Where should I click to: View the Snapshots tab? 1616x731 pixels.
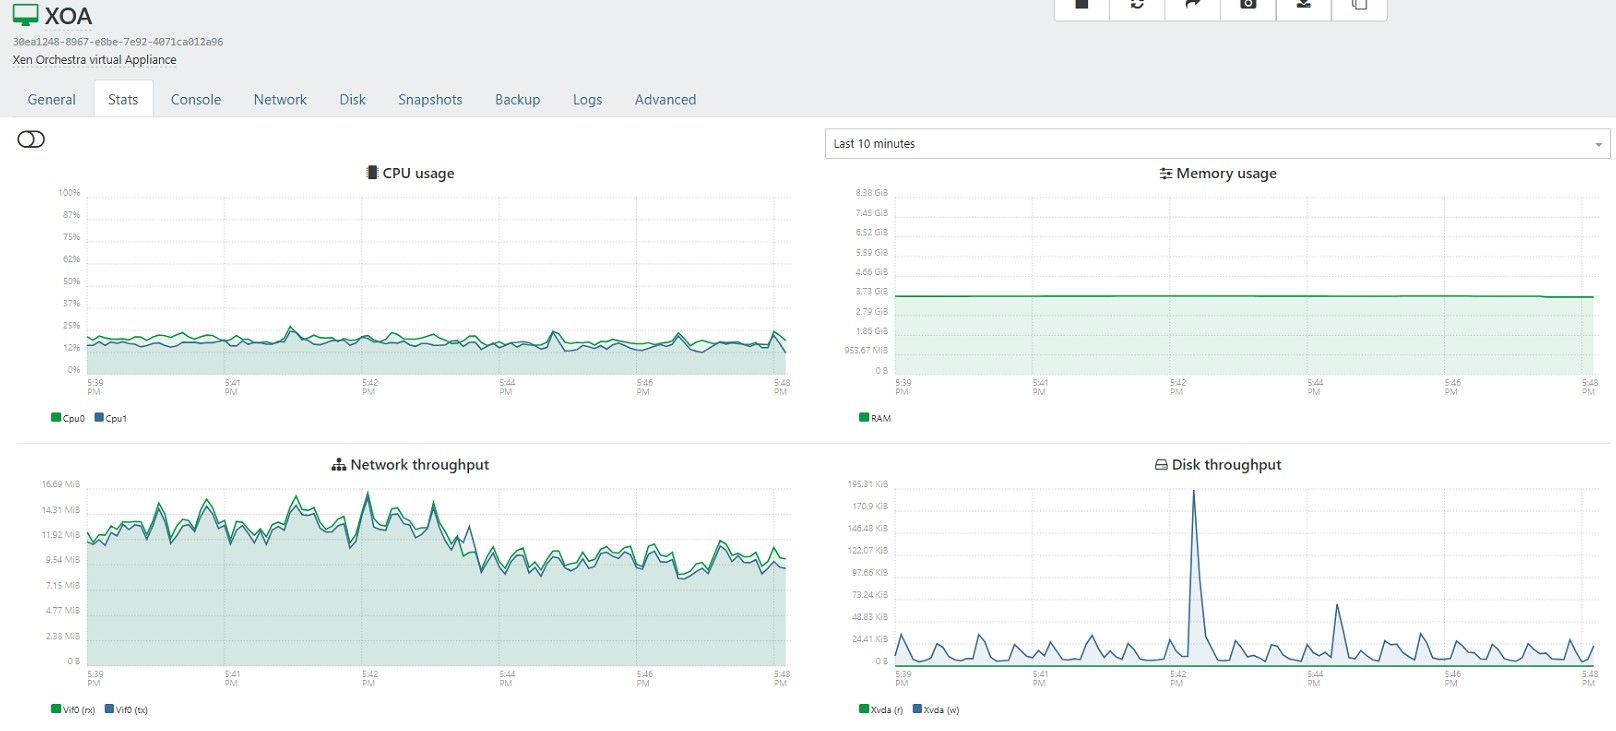[x=430, y=100]
